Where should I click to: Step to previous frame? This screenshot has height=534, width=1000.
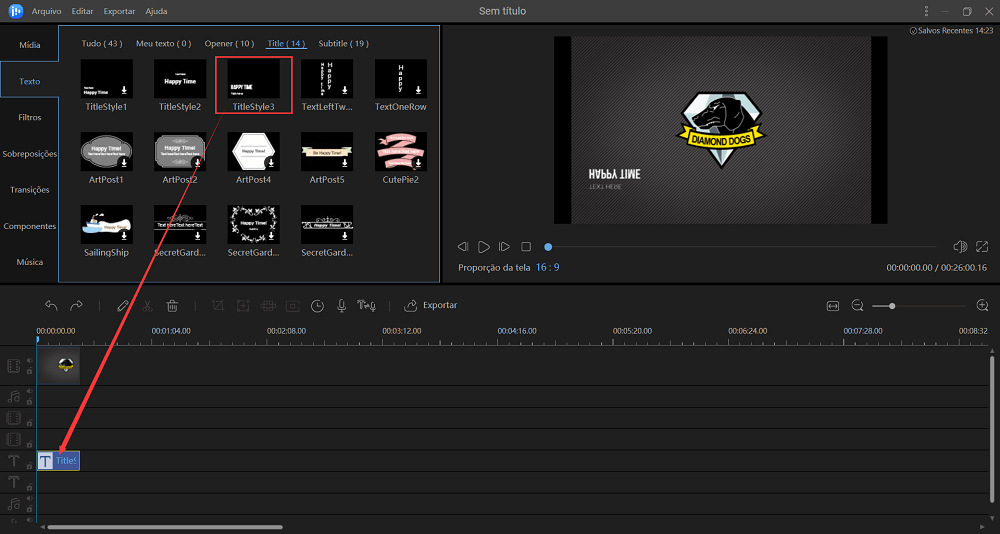(x=464, y=246)
